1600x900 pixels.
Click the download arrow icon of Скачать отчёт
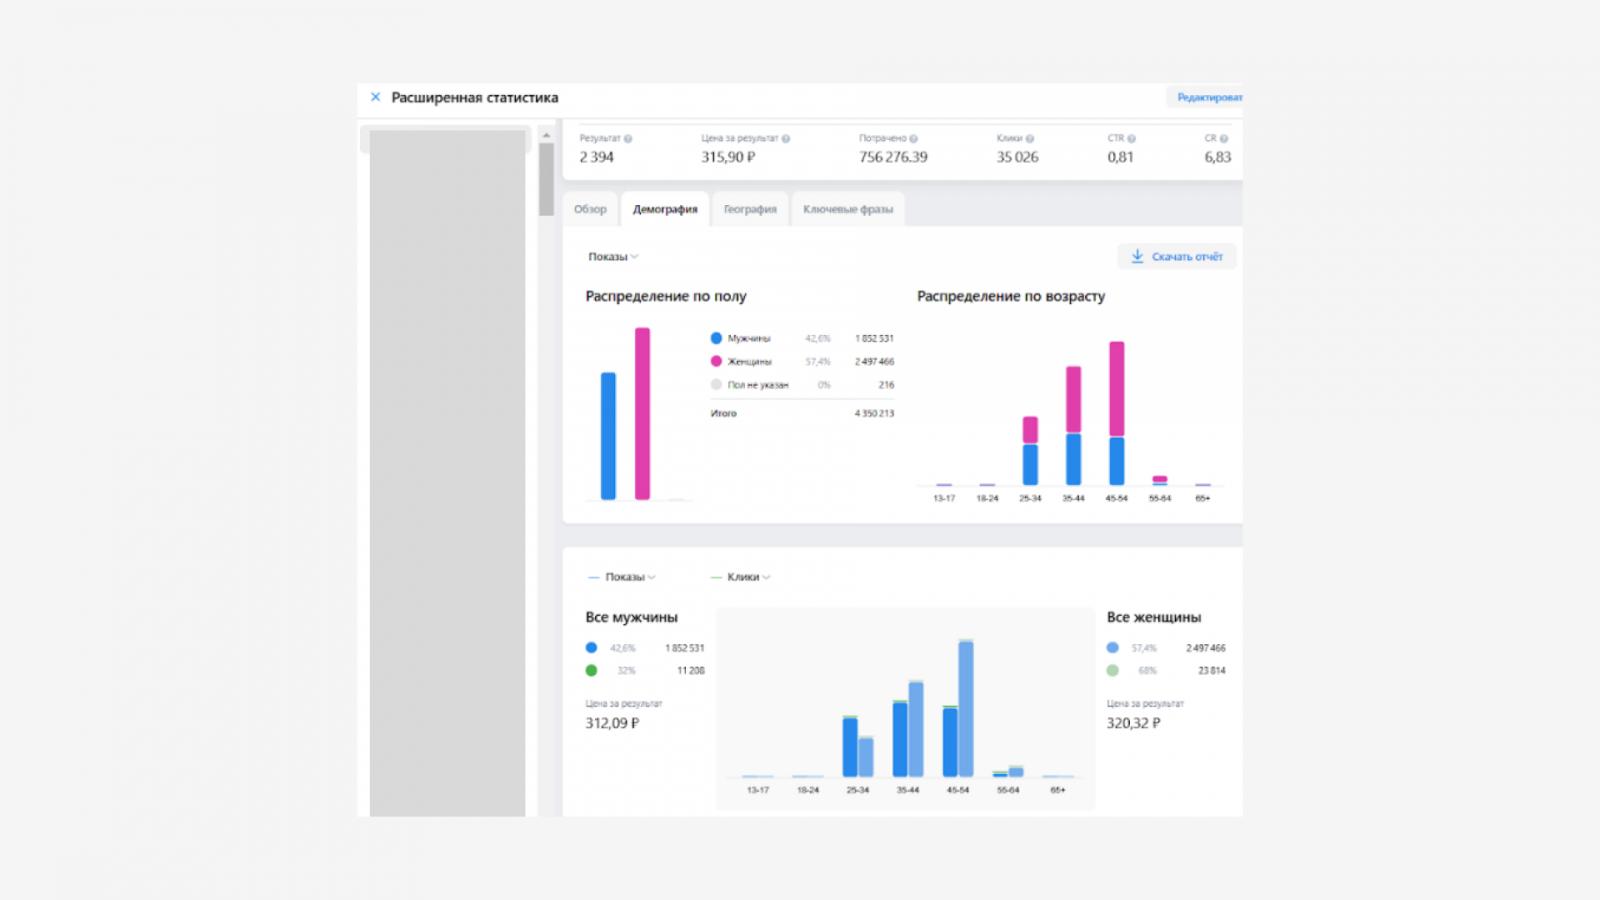pyautogui.click(x=1137, y=256)
